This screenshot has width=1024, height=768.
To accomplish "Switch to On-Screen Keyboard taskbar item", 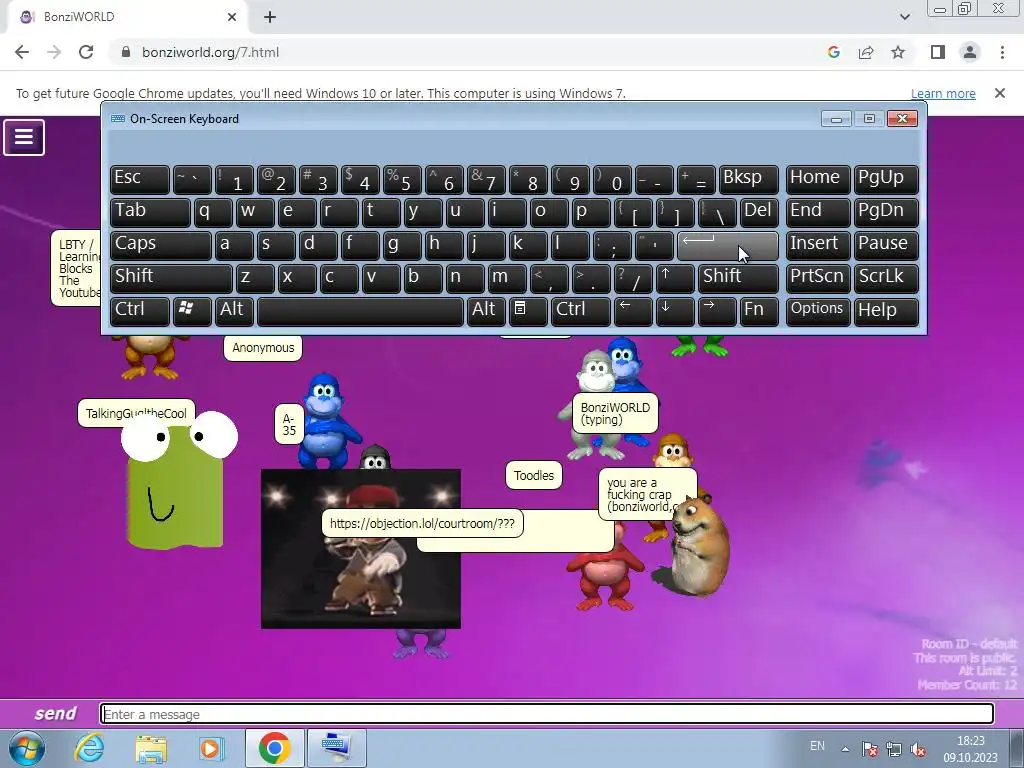I will 336,748.
